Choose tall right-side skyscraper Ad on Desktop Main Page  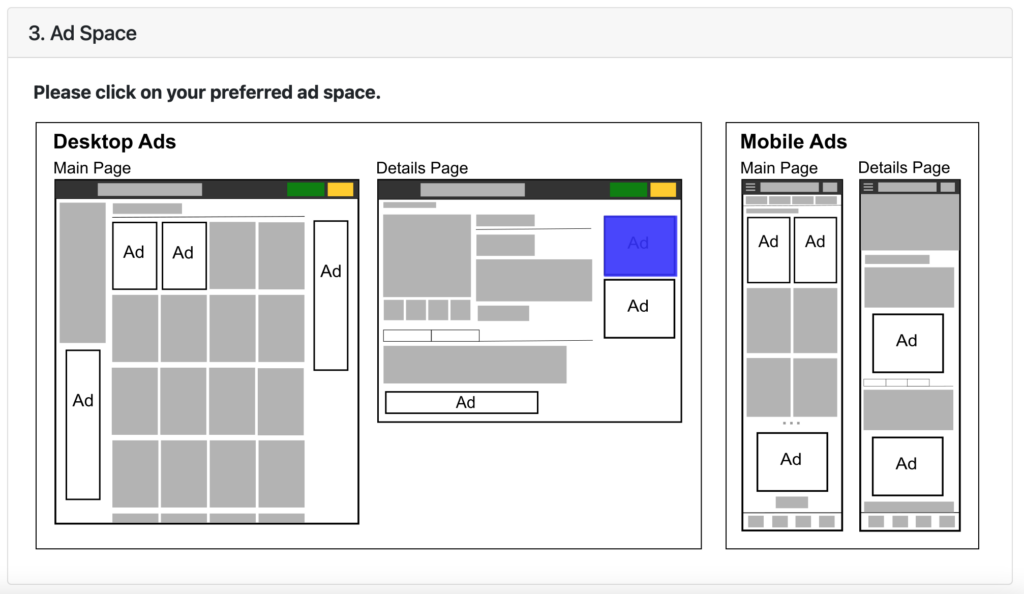(x=330, y=295)
